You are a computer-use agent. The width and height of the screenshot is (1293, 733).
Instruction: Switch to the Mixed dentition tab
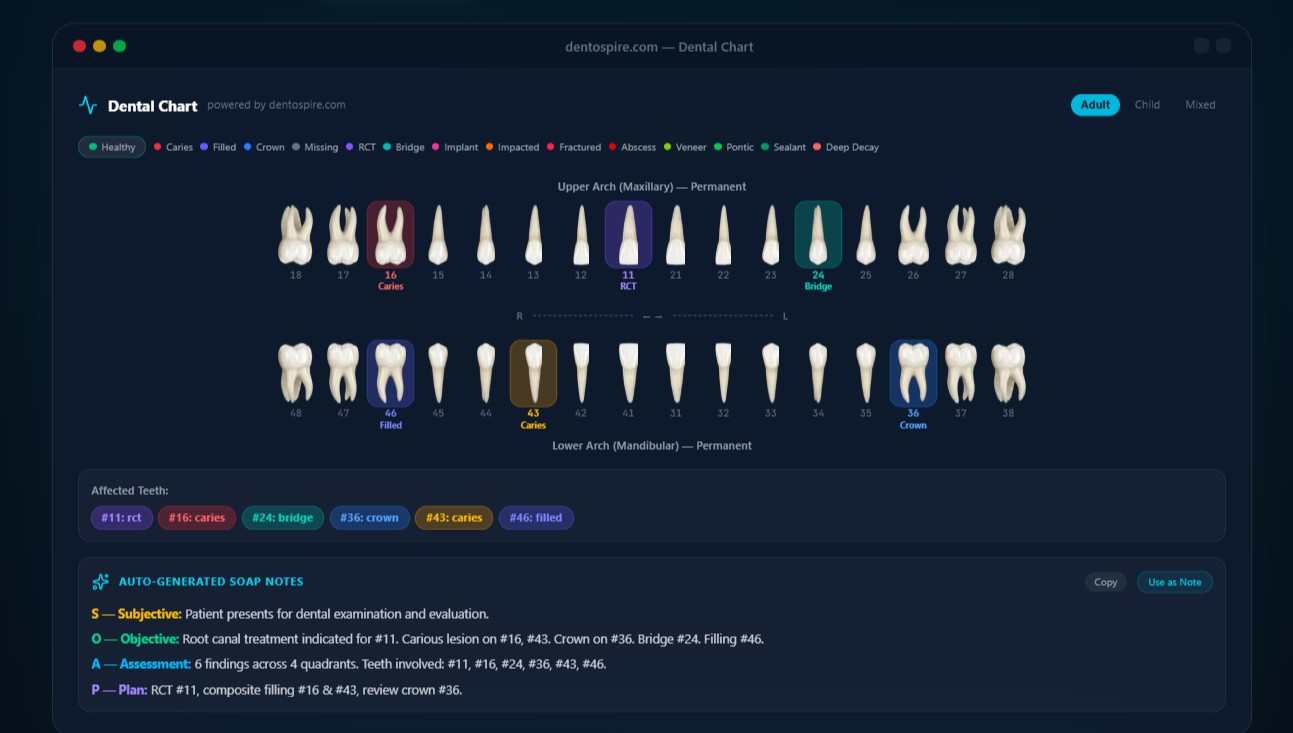pyautogui.click(x=1200, y=105)
